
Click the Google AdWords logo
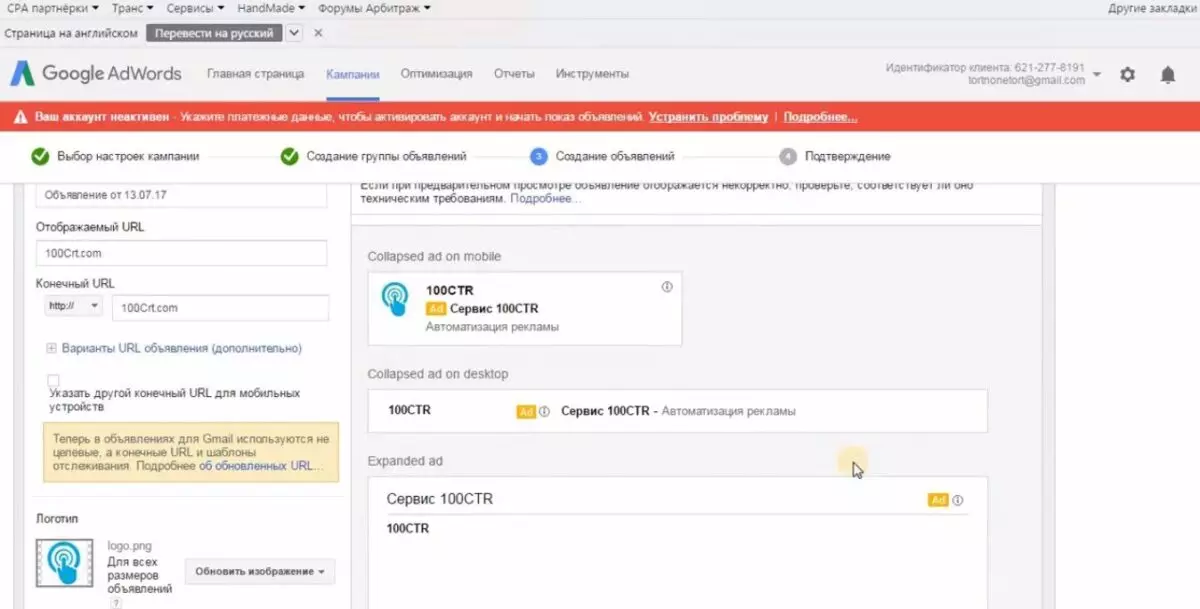[x=96, y=73]
